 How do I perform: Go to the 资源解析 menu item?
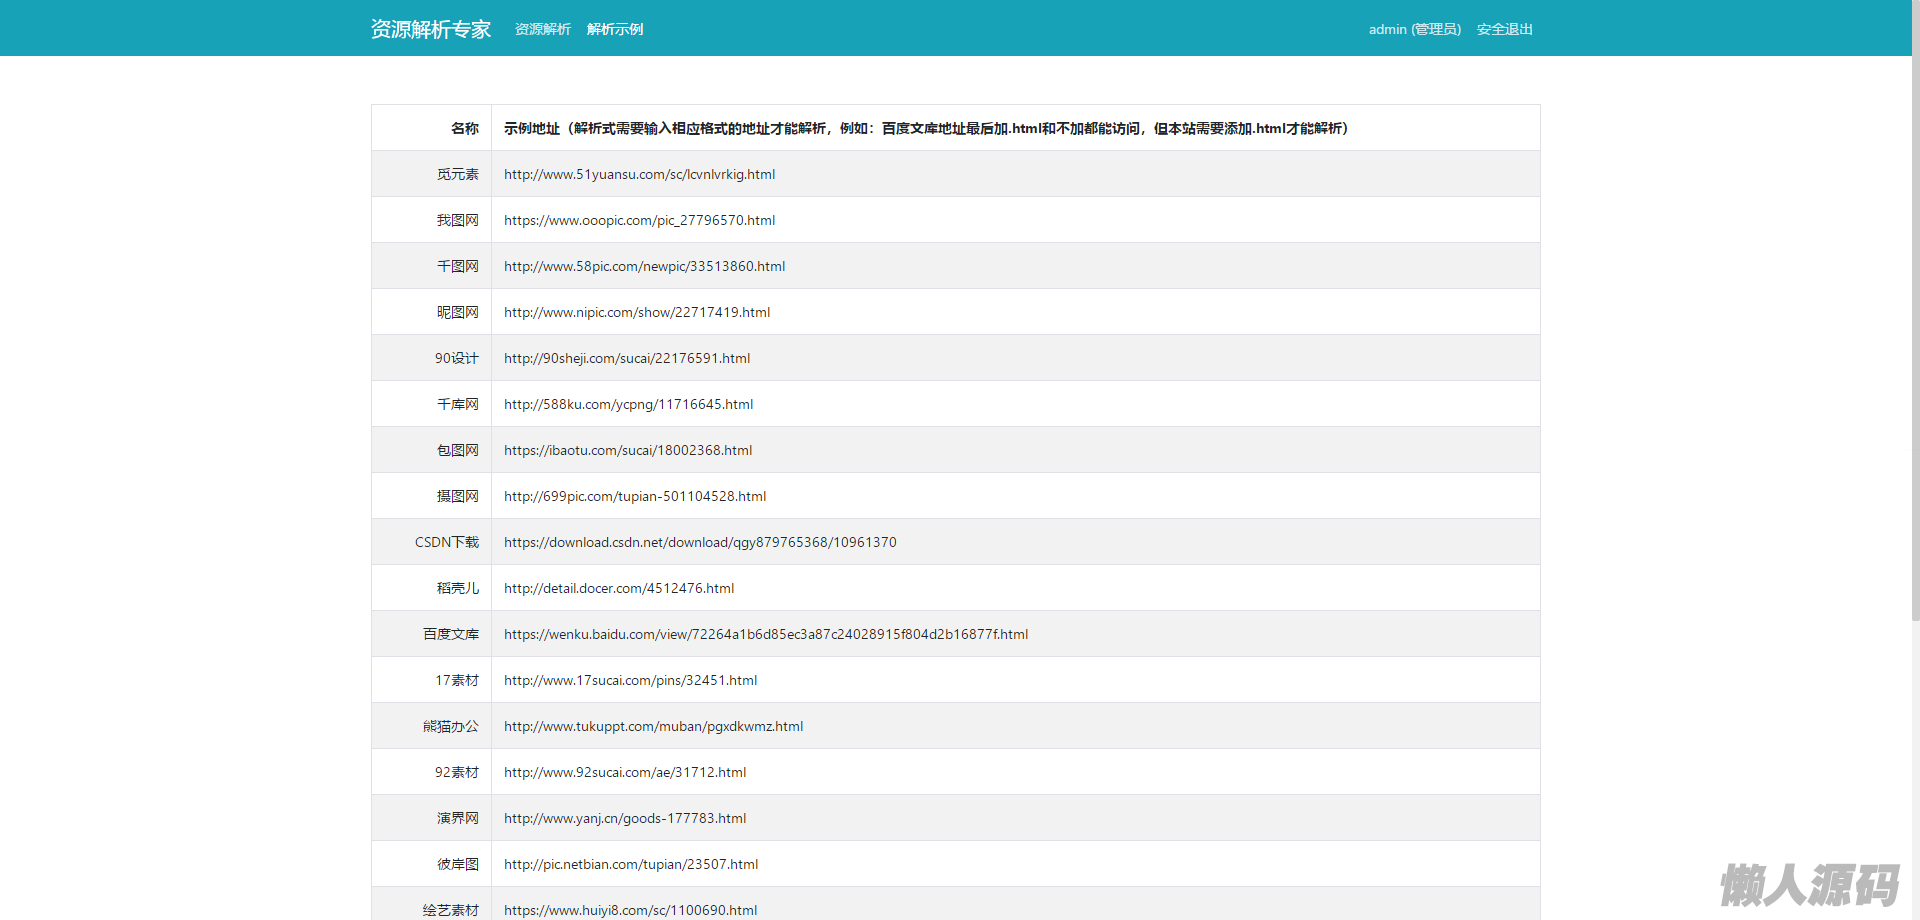point(543,29)
